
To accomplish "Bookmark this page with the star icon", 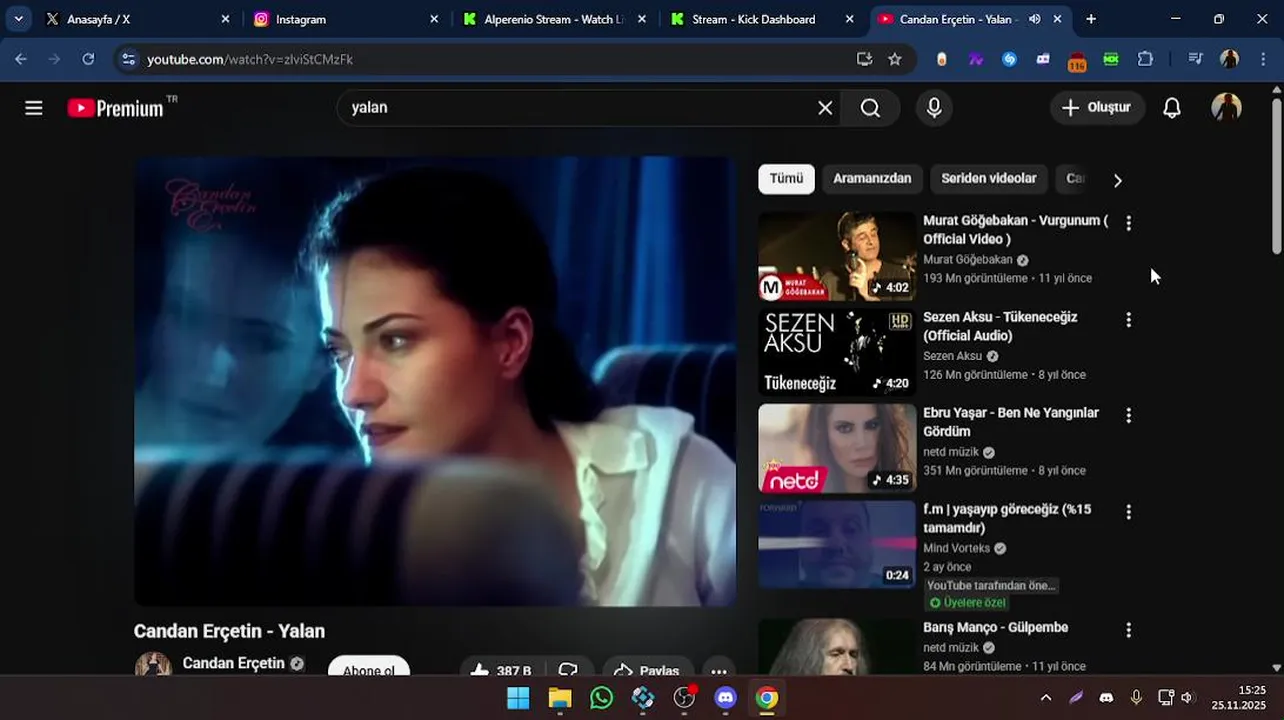I will [895, 59].
